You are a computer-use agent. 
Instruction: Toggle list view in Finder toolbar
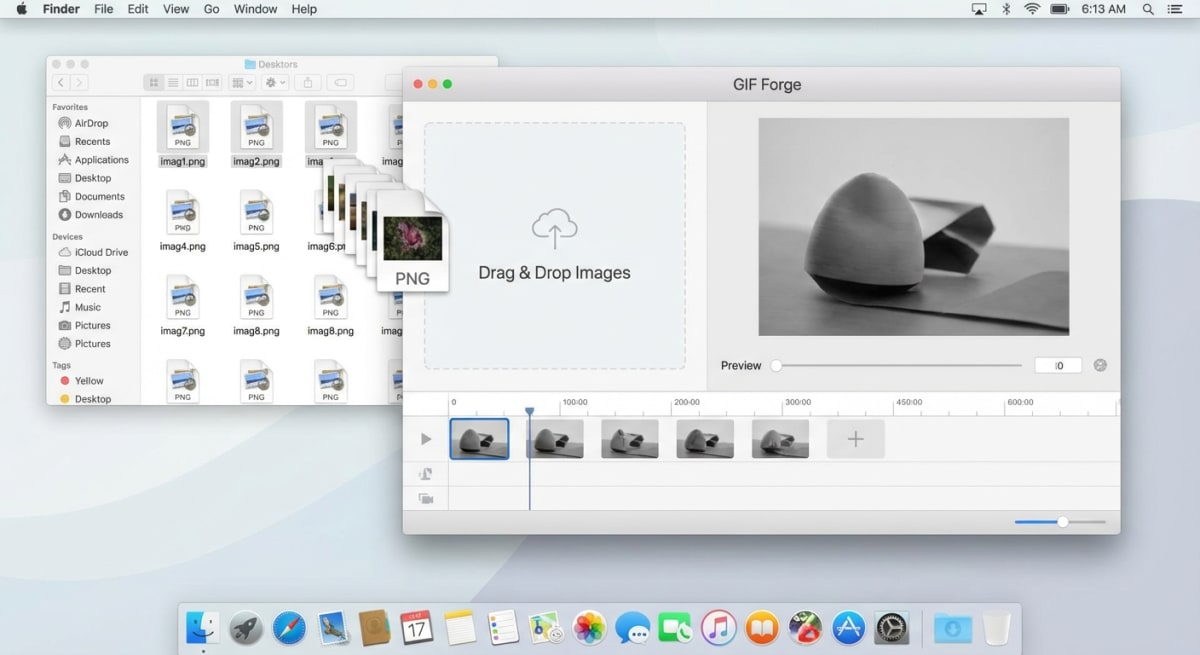[x=174, y=83]
